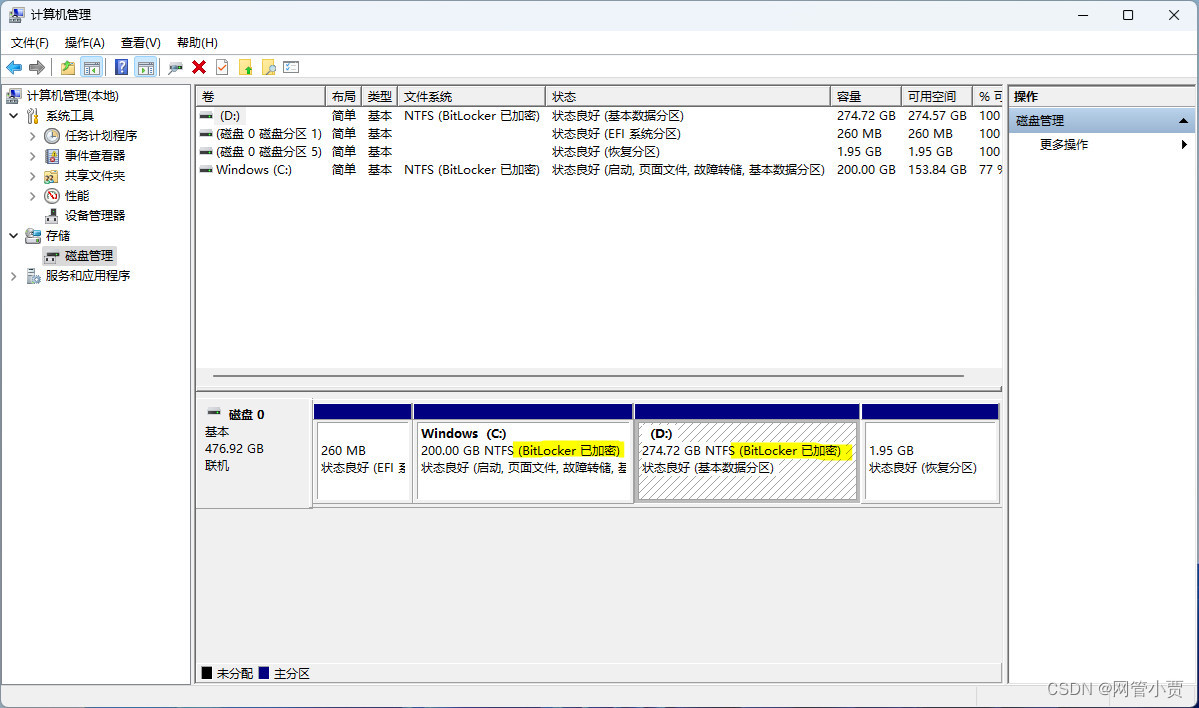The width and height of the screenshot is (1199, 708).
Task: Click the folder with magnifier toolbar icon
Action: (268, 67)
